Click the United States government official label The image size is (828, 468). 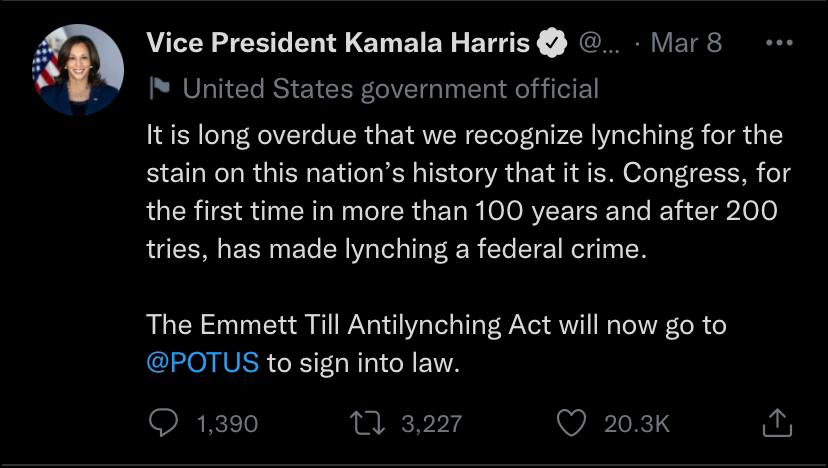pos(391,89)
